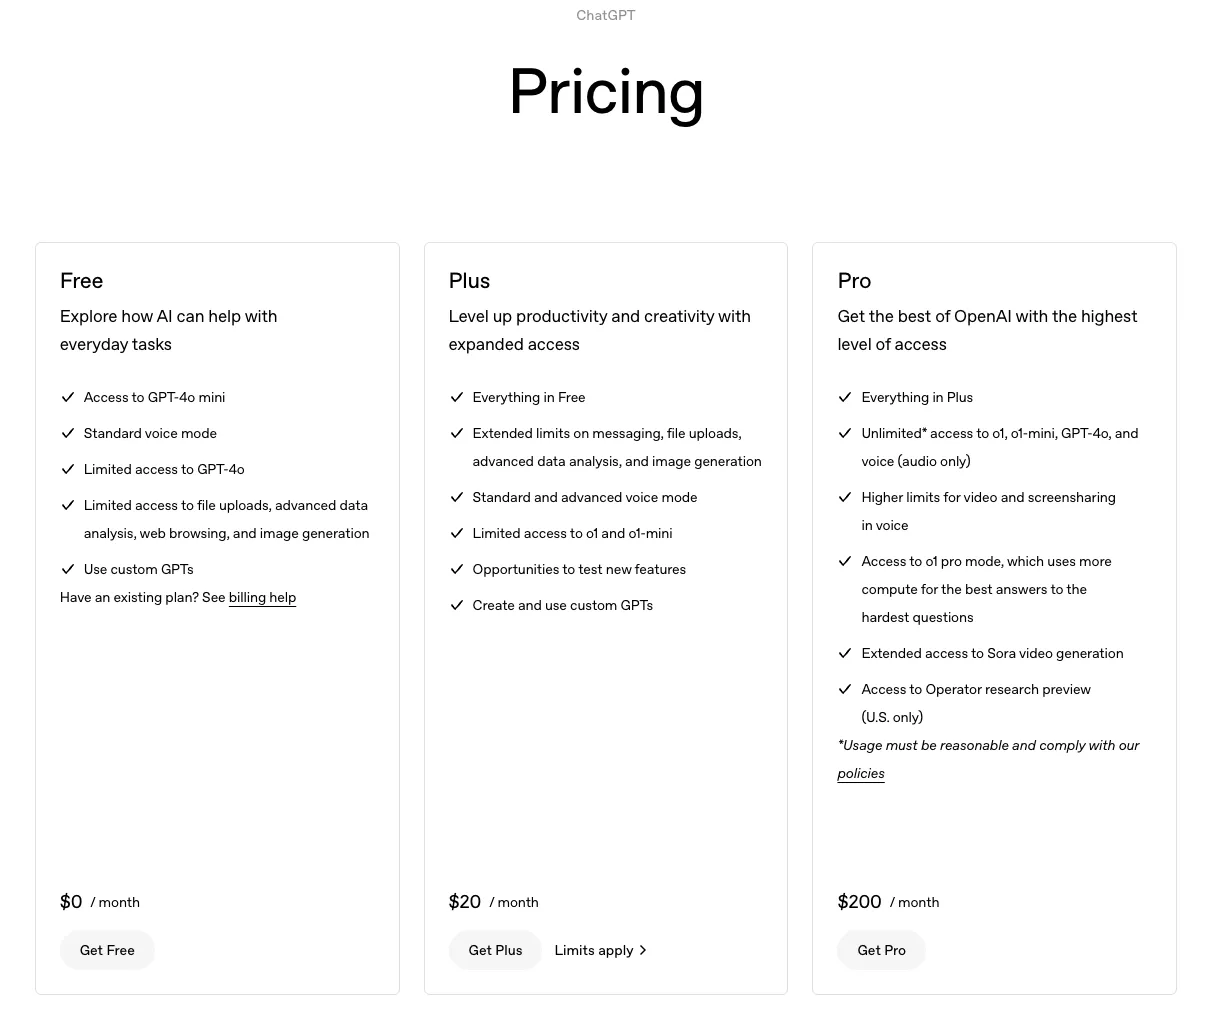
Task: Click the checkmark next to Create and use custom GPTs
Action: (x=457, y=605)
